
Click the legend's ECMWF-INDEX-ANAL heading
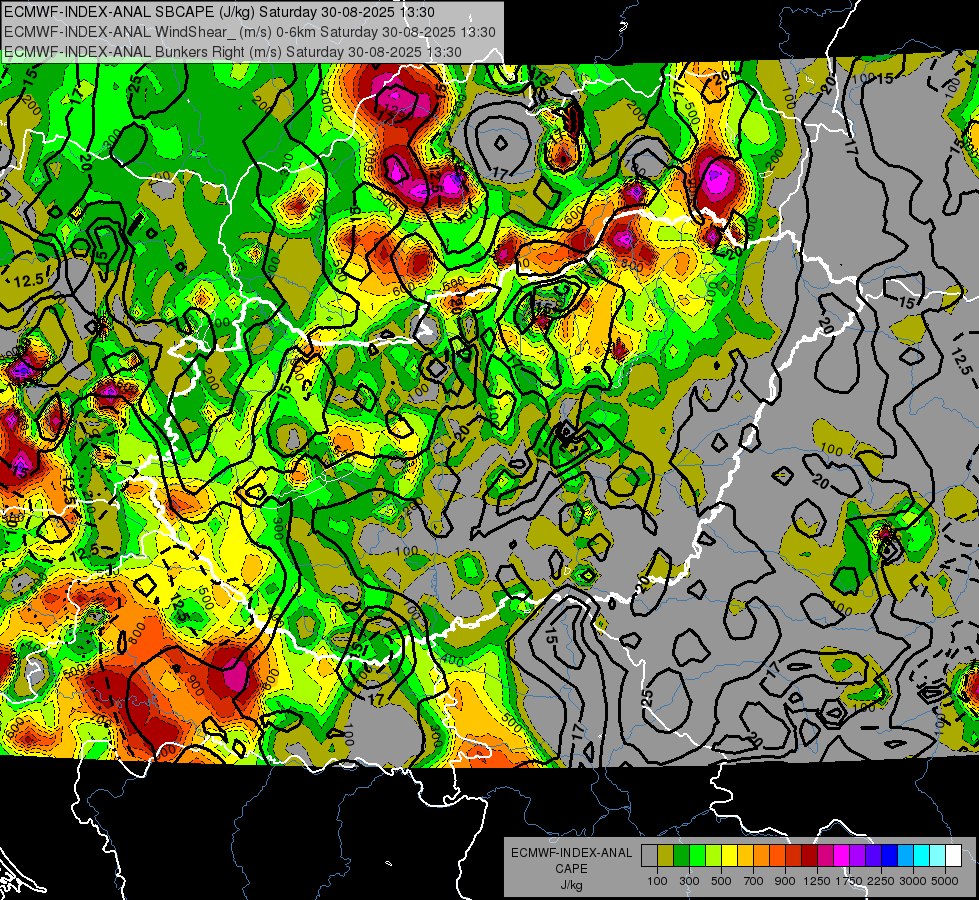571,853
